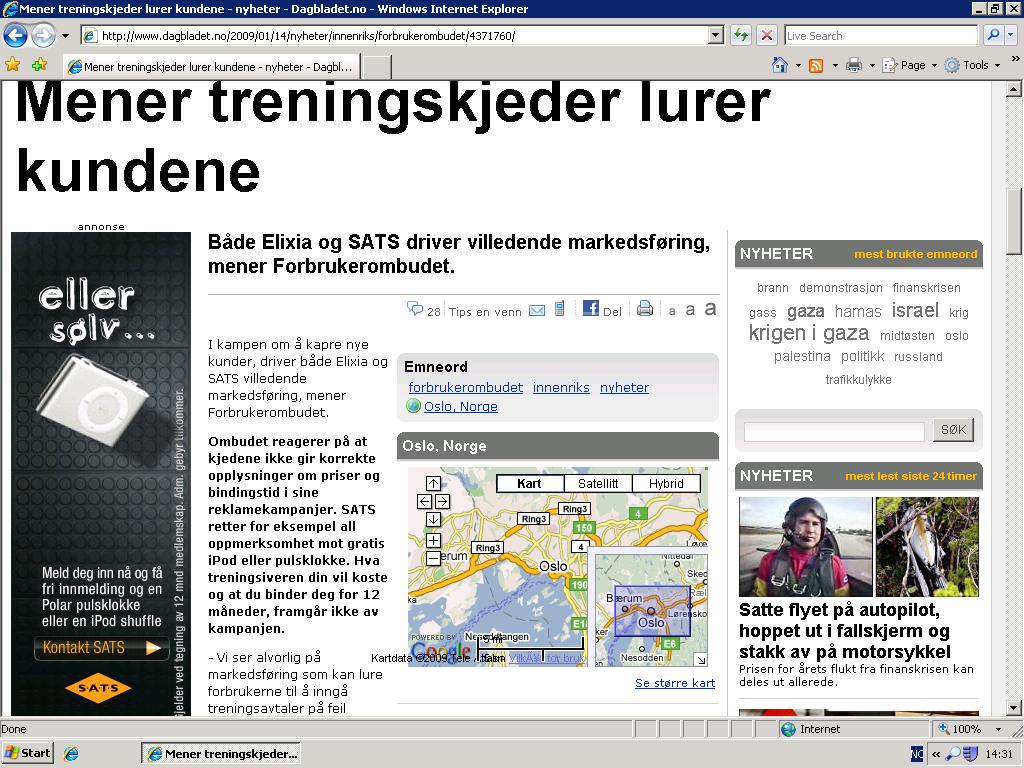Click the Live Search input box
The image size is (1024, 768).
tap(880, 36)
